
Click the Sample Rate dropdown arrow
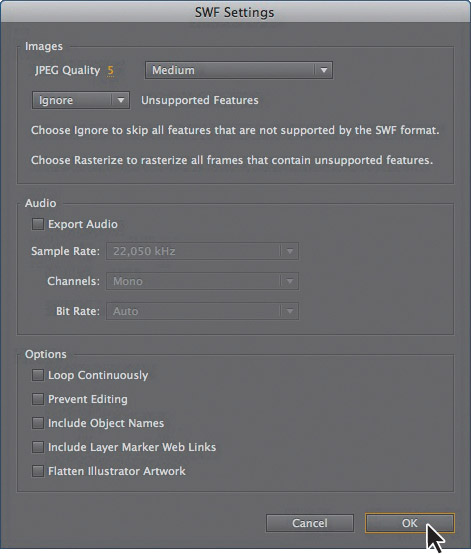pos(290,251)
